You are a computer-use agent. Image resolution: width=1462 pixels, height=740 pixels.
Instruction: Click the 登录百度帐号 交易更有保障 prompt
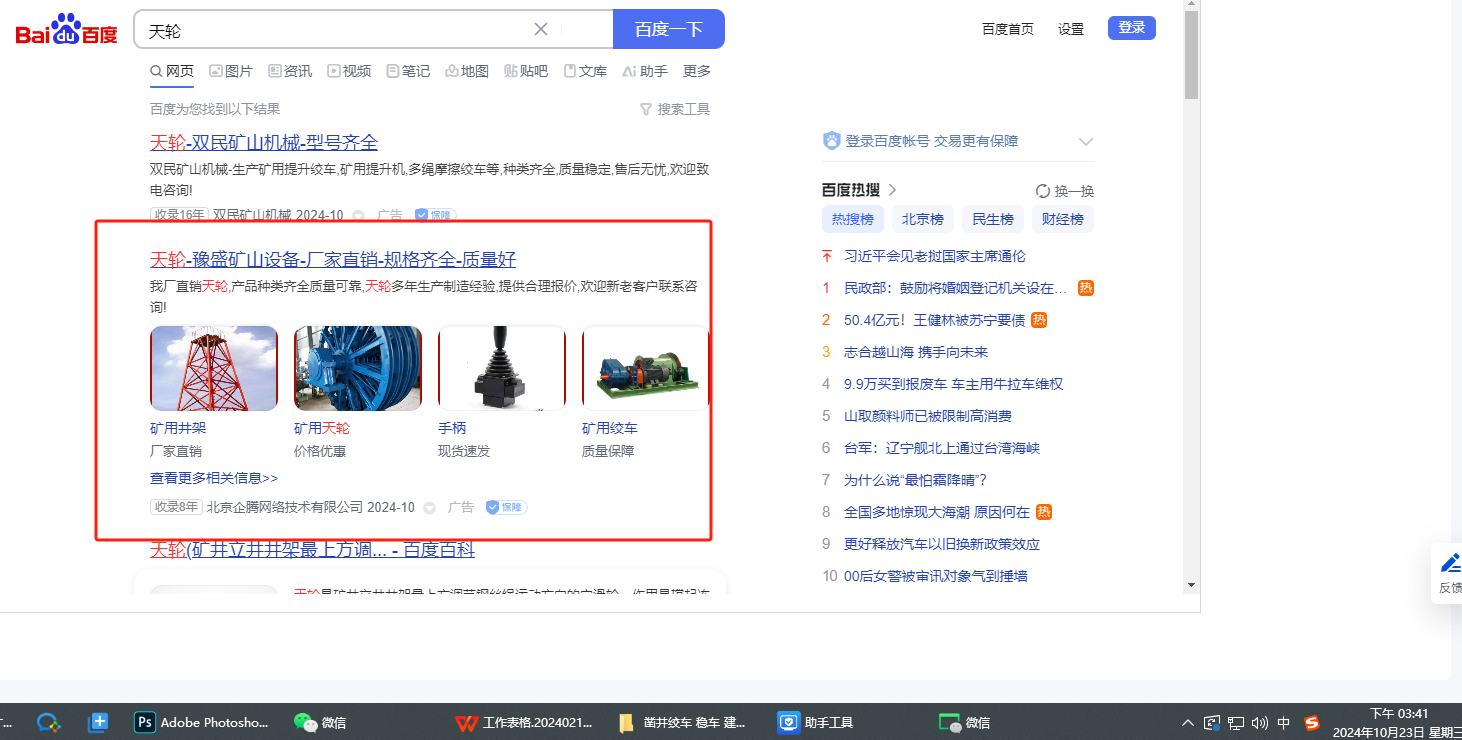(x=932, y=141)
